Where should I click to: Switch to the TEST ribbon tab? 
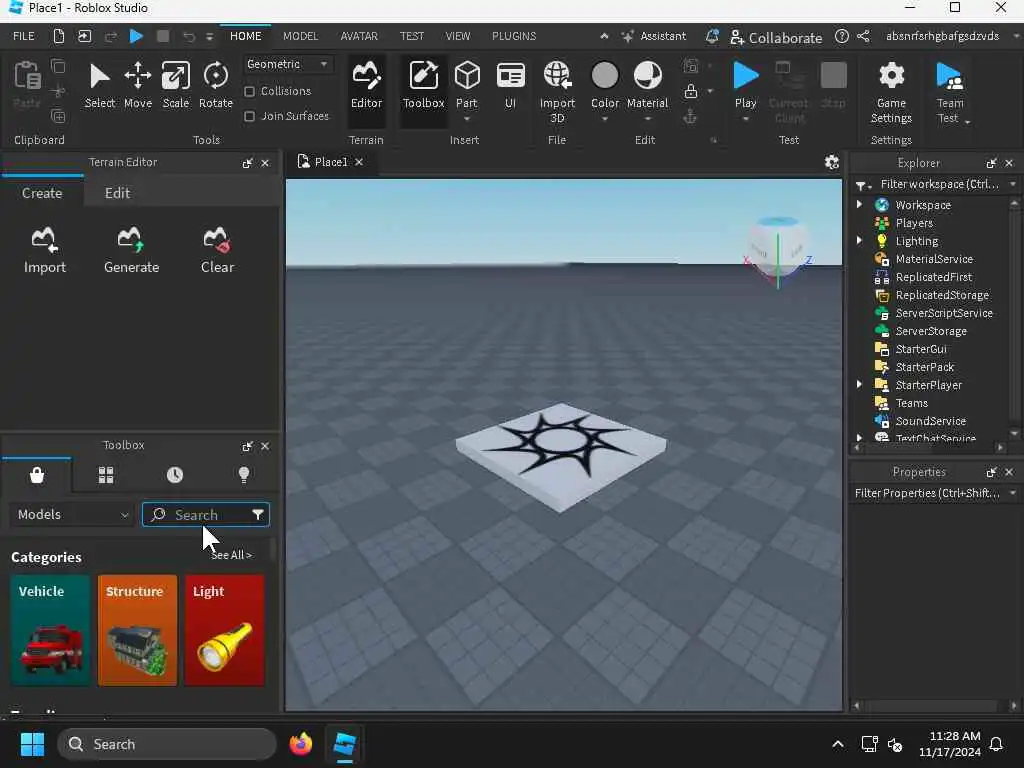point(411,37)
